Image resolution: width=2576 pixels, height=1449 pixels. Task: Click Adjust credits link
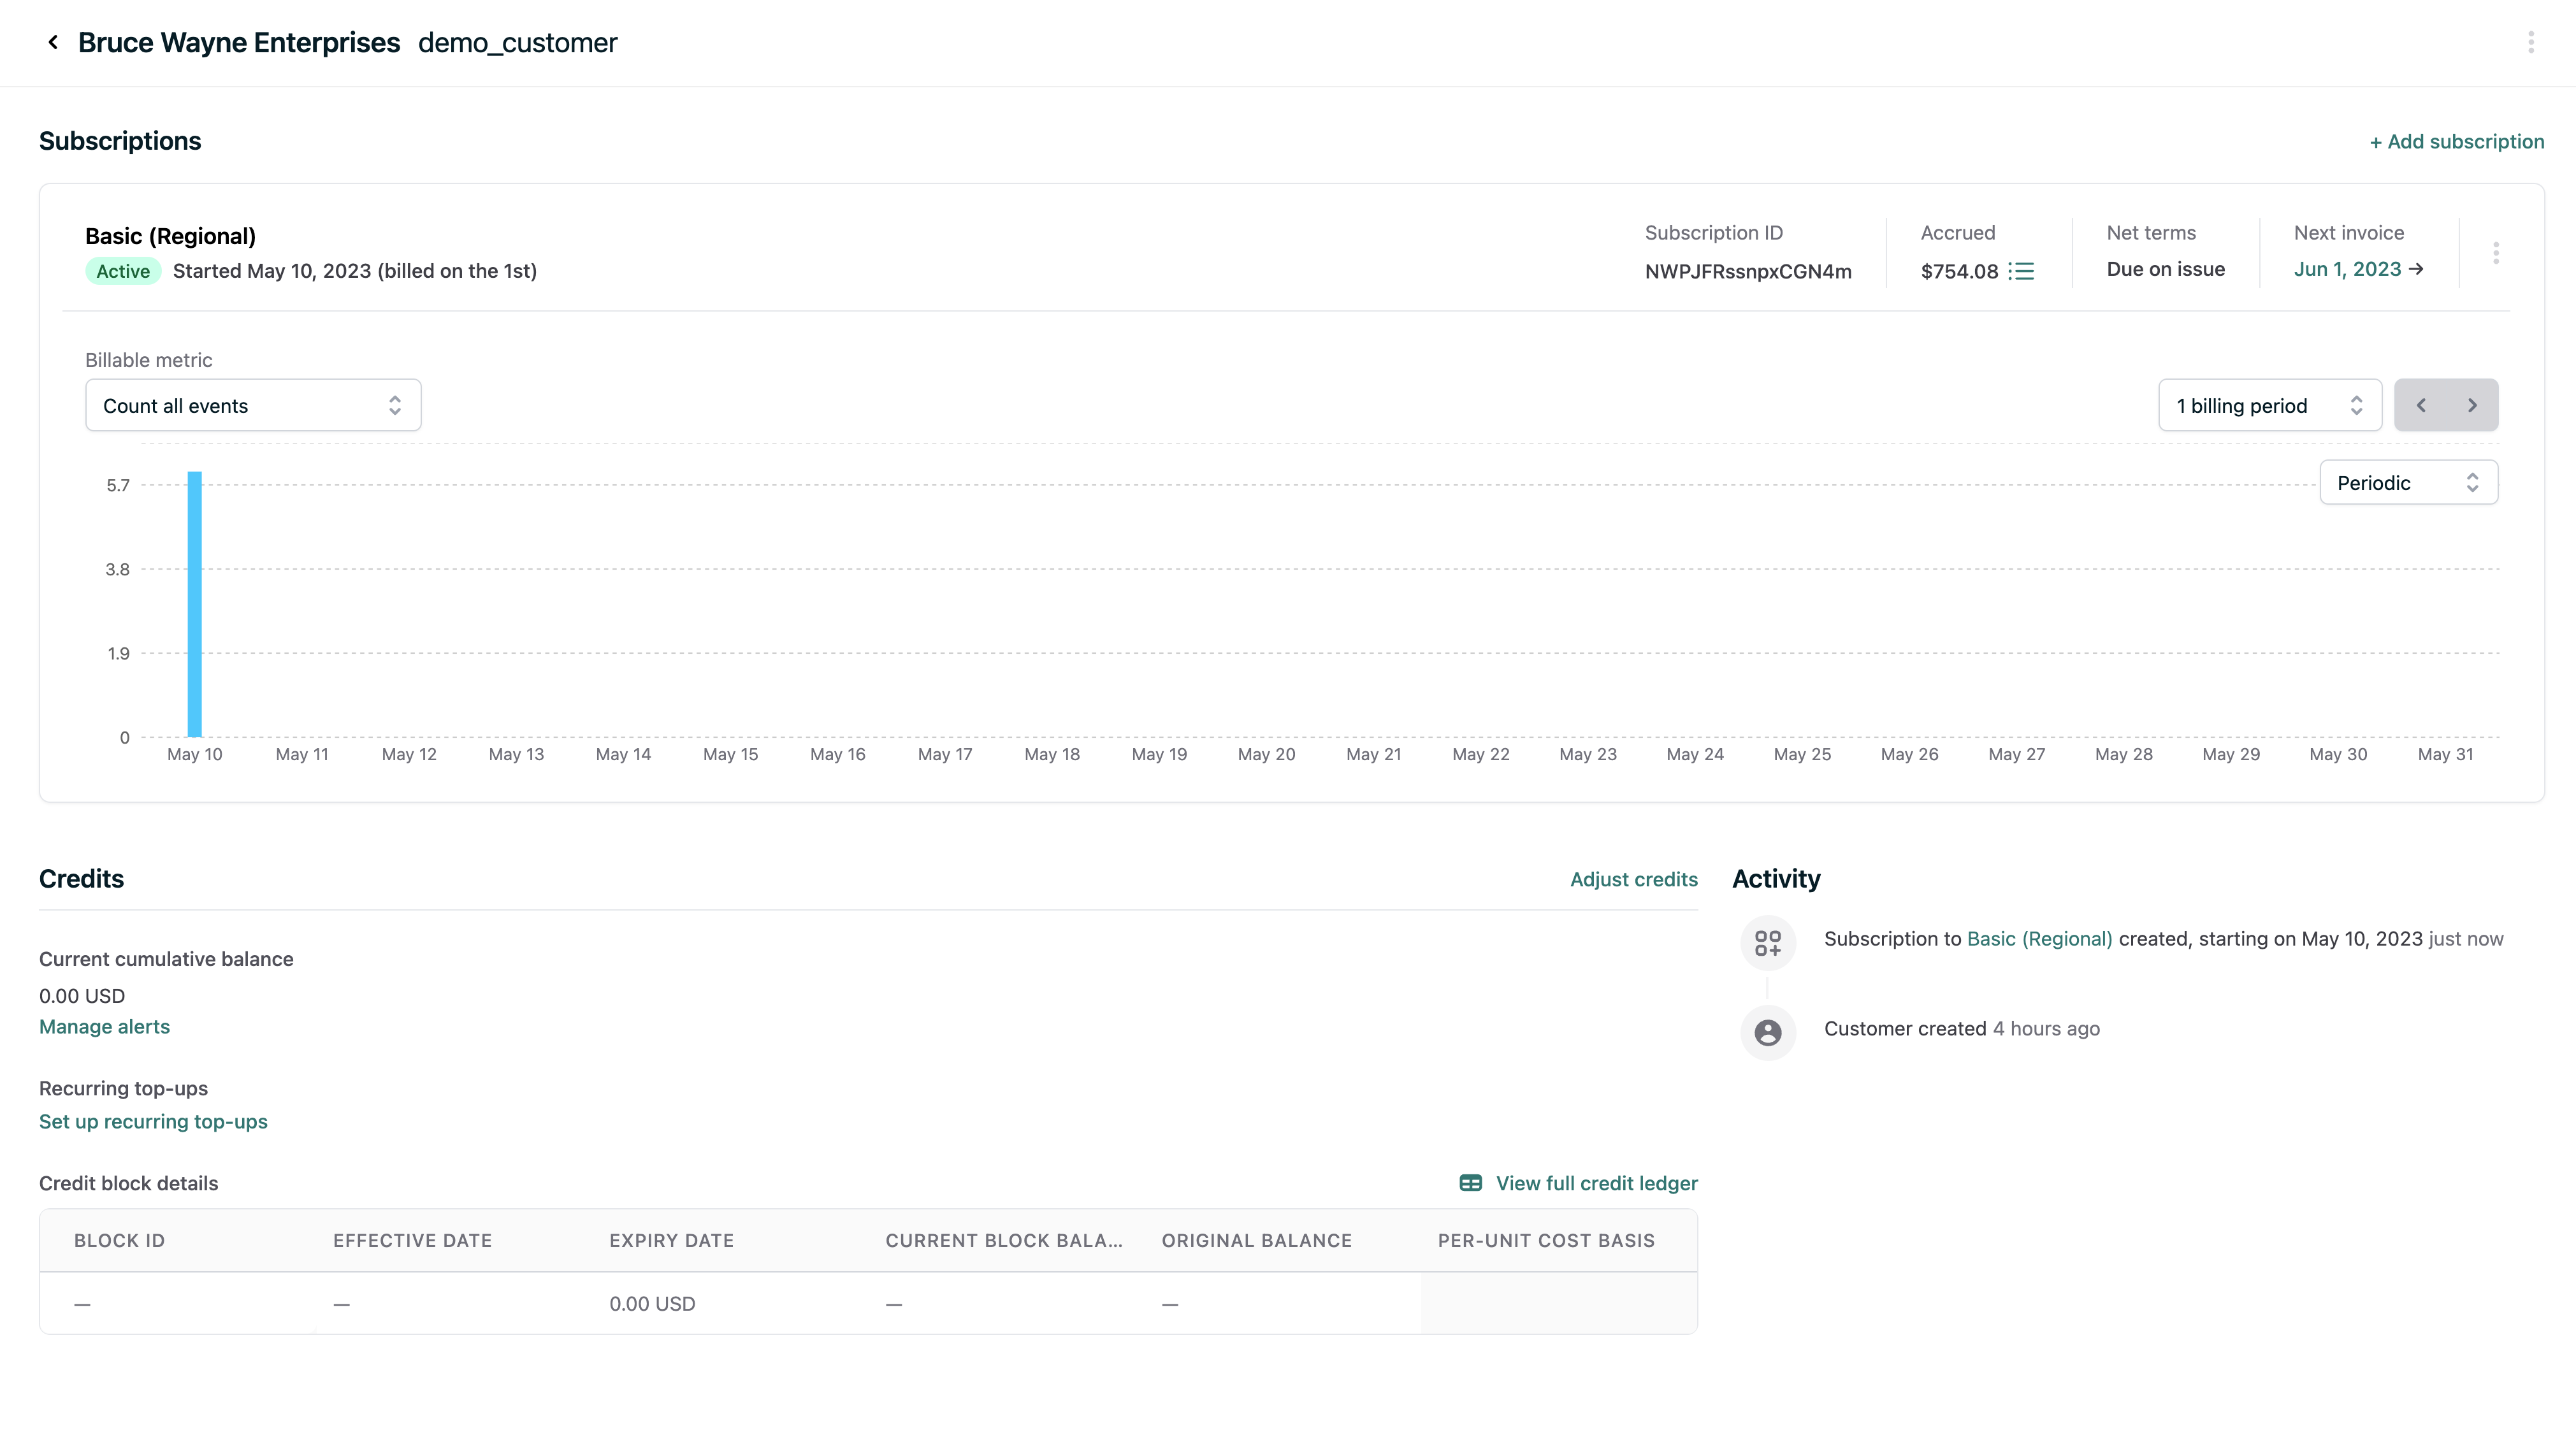(1633, 879)
